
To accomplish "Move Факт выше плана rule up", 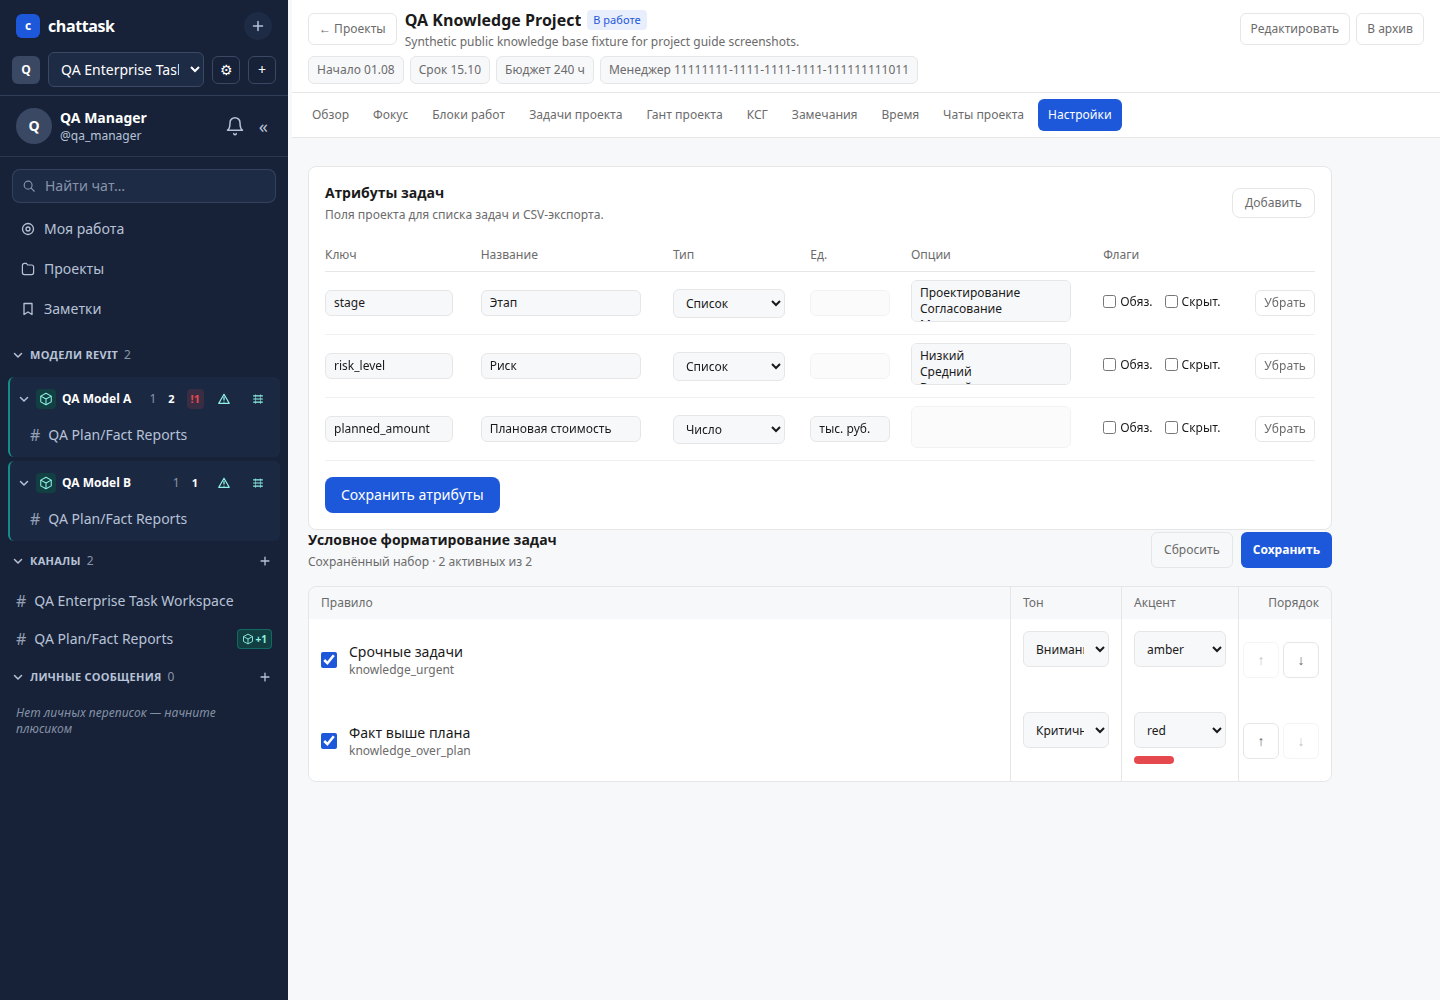I will click(x=1261, y=741).
